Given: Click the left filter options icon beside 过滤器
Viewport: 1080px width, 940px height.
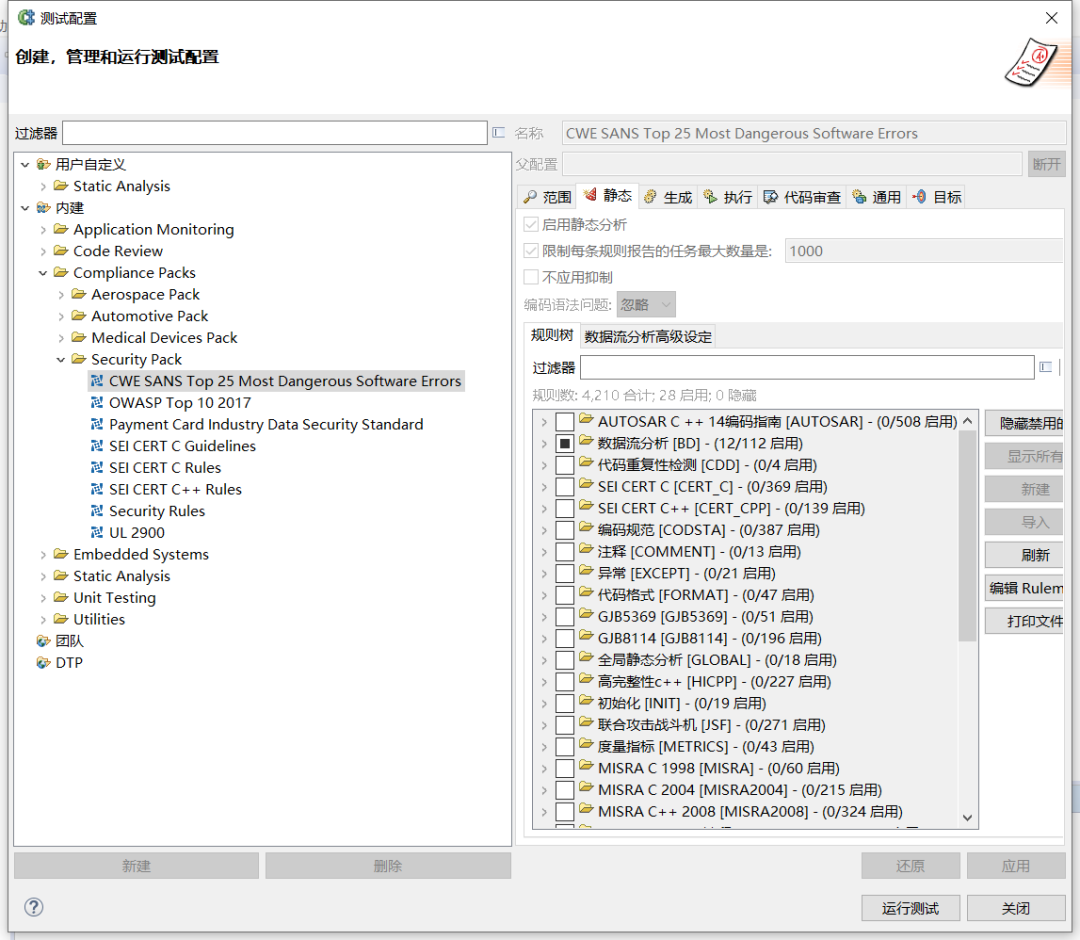Looking at the screenshot, I should click(x=498, y=133).
